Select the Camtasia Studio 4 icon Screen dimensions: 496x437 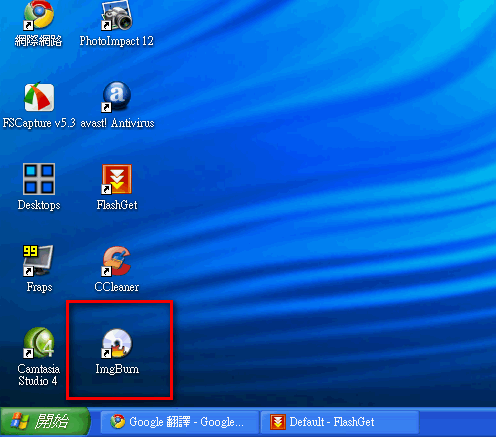(x=39, y=343)
